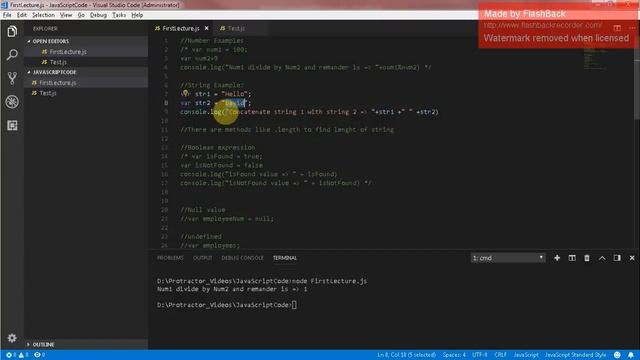Select terminal dropdown showing 1: cmd
This screenshot has width=640, height=360.
(x=508, y=258)
